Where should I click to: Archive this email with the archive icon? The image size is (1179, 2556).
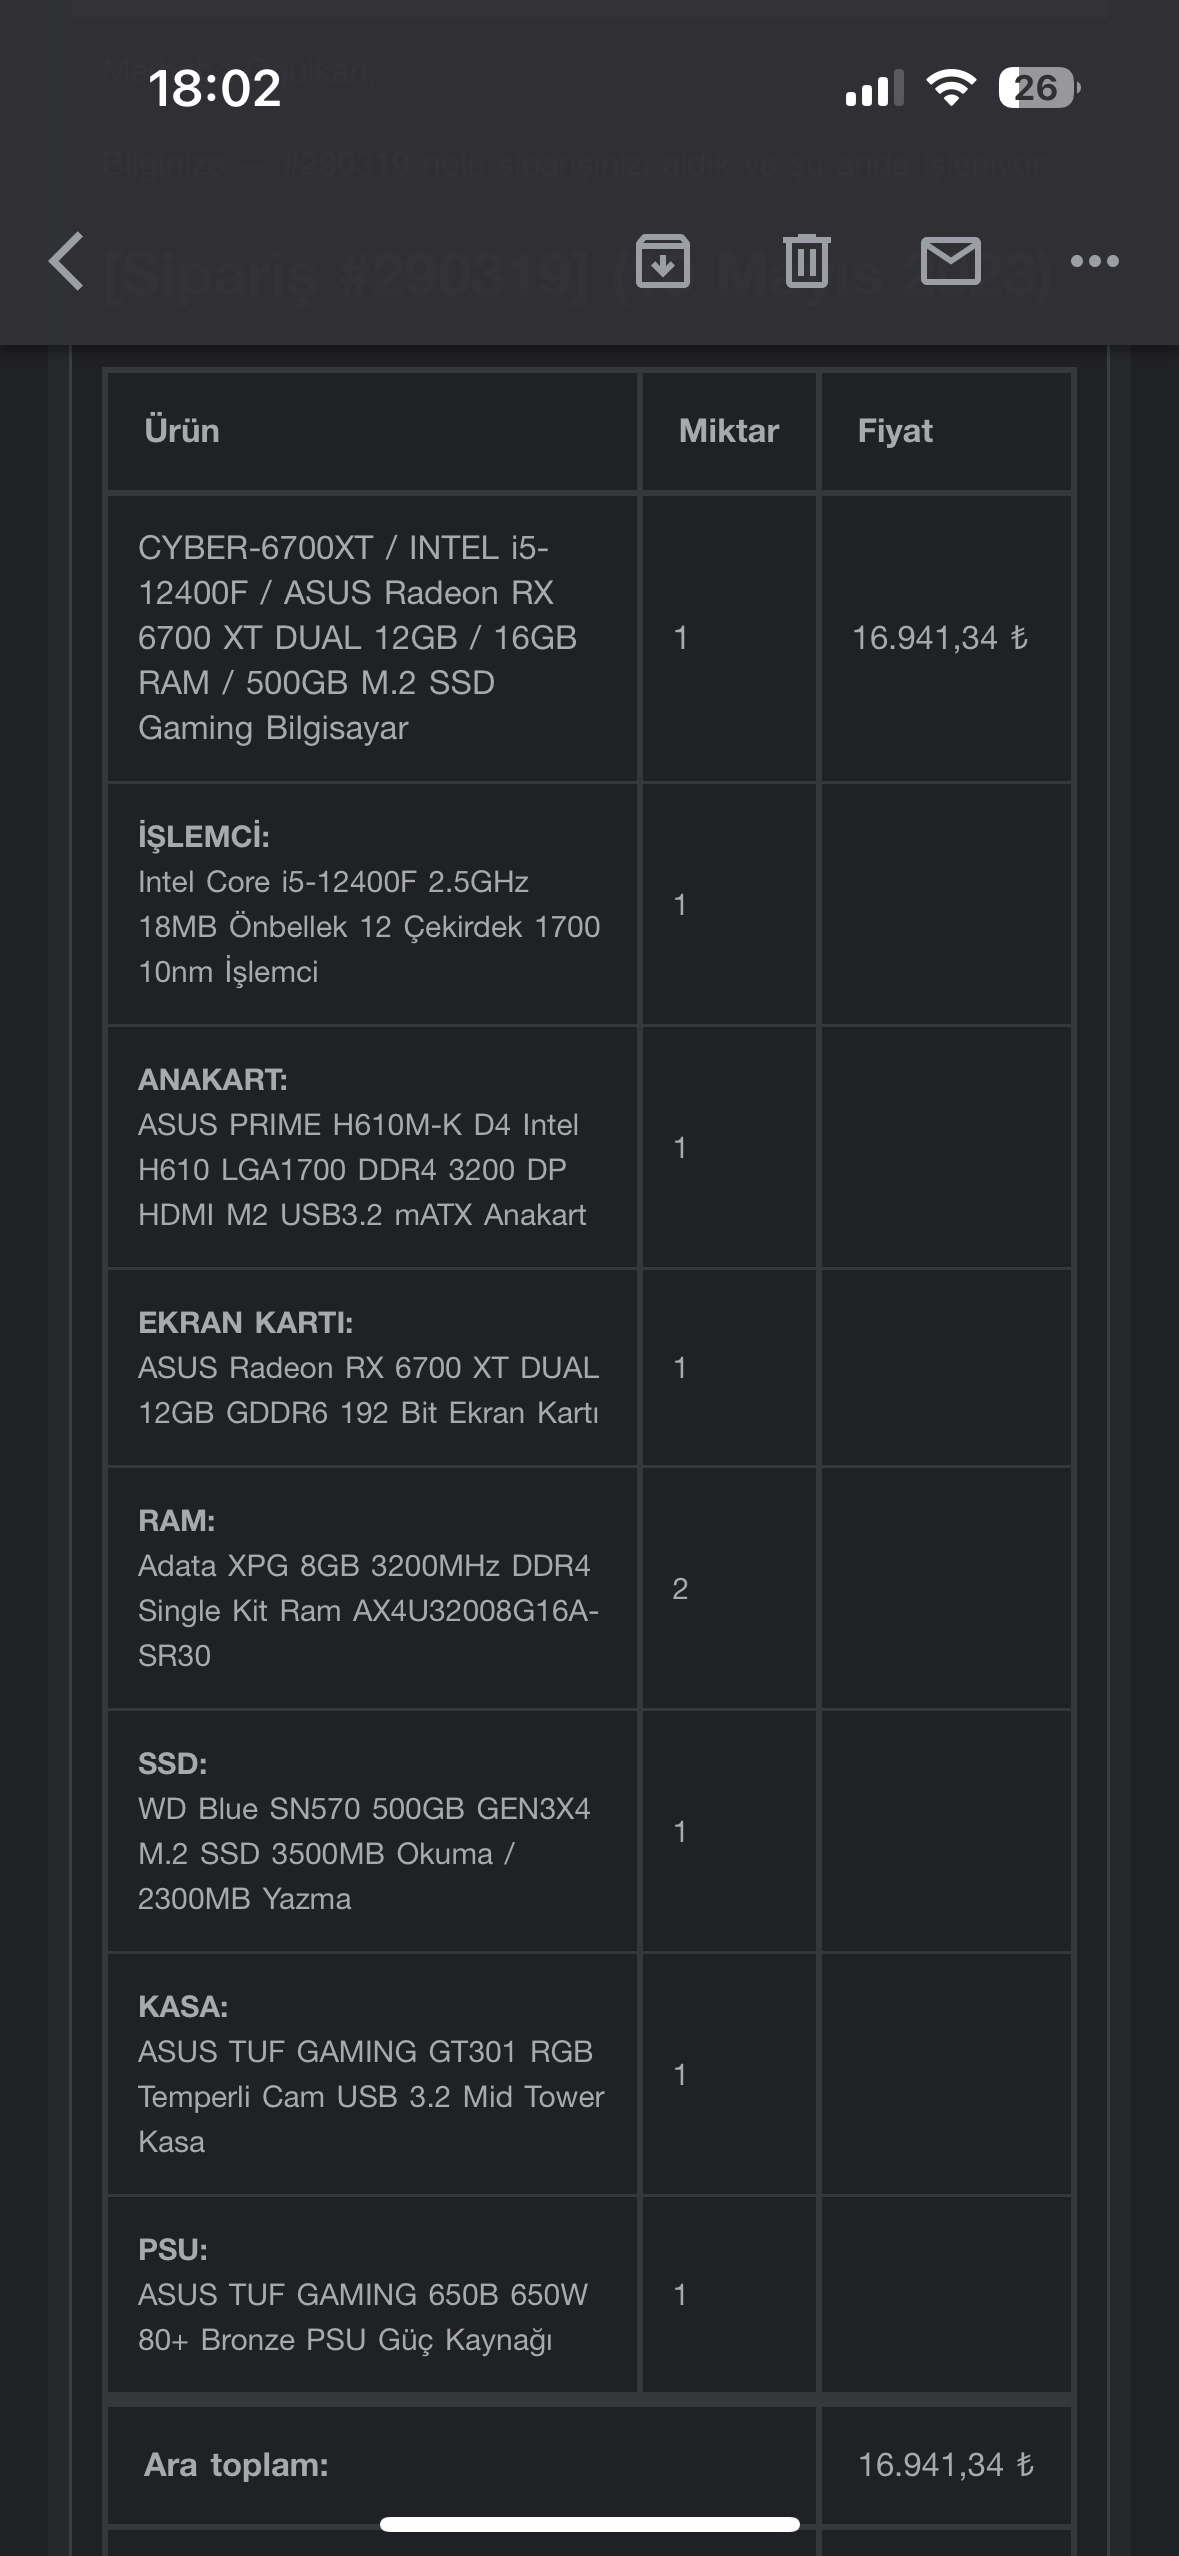(663, 261)
